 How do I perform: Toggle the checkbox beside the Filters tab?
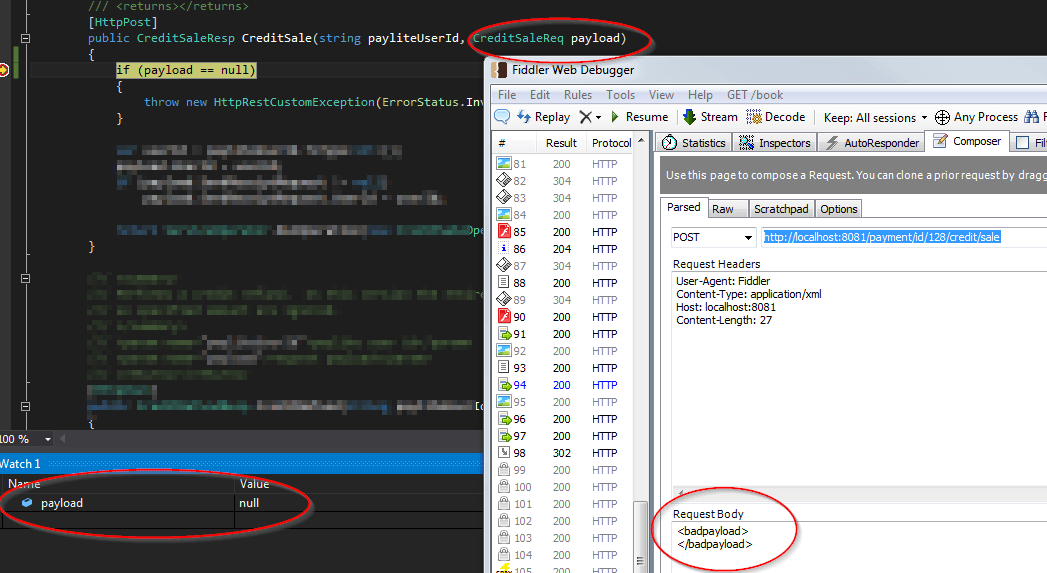click(x=1022, y=143)
